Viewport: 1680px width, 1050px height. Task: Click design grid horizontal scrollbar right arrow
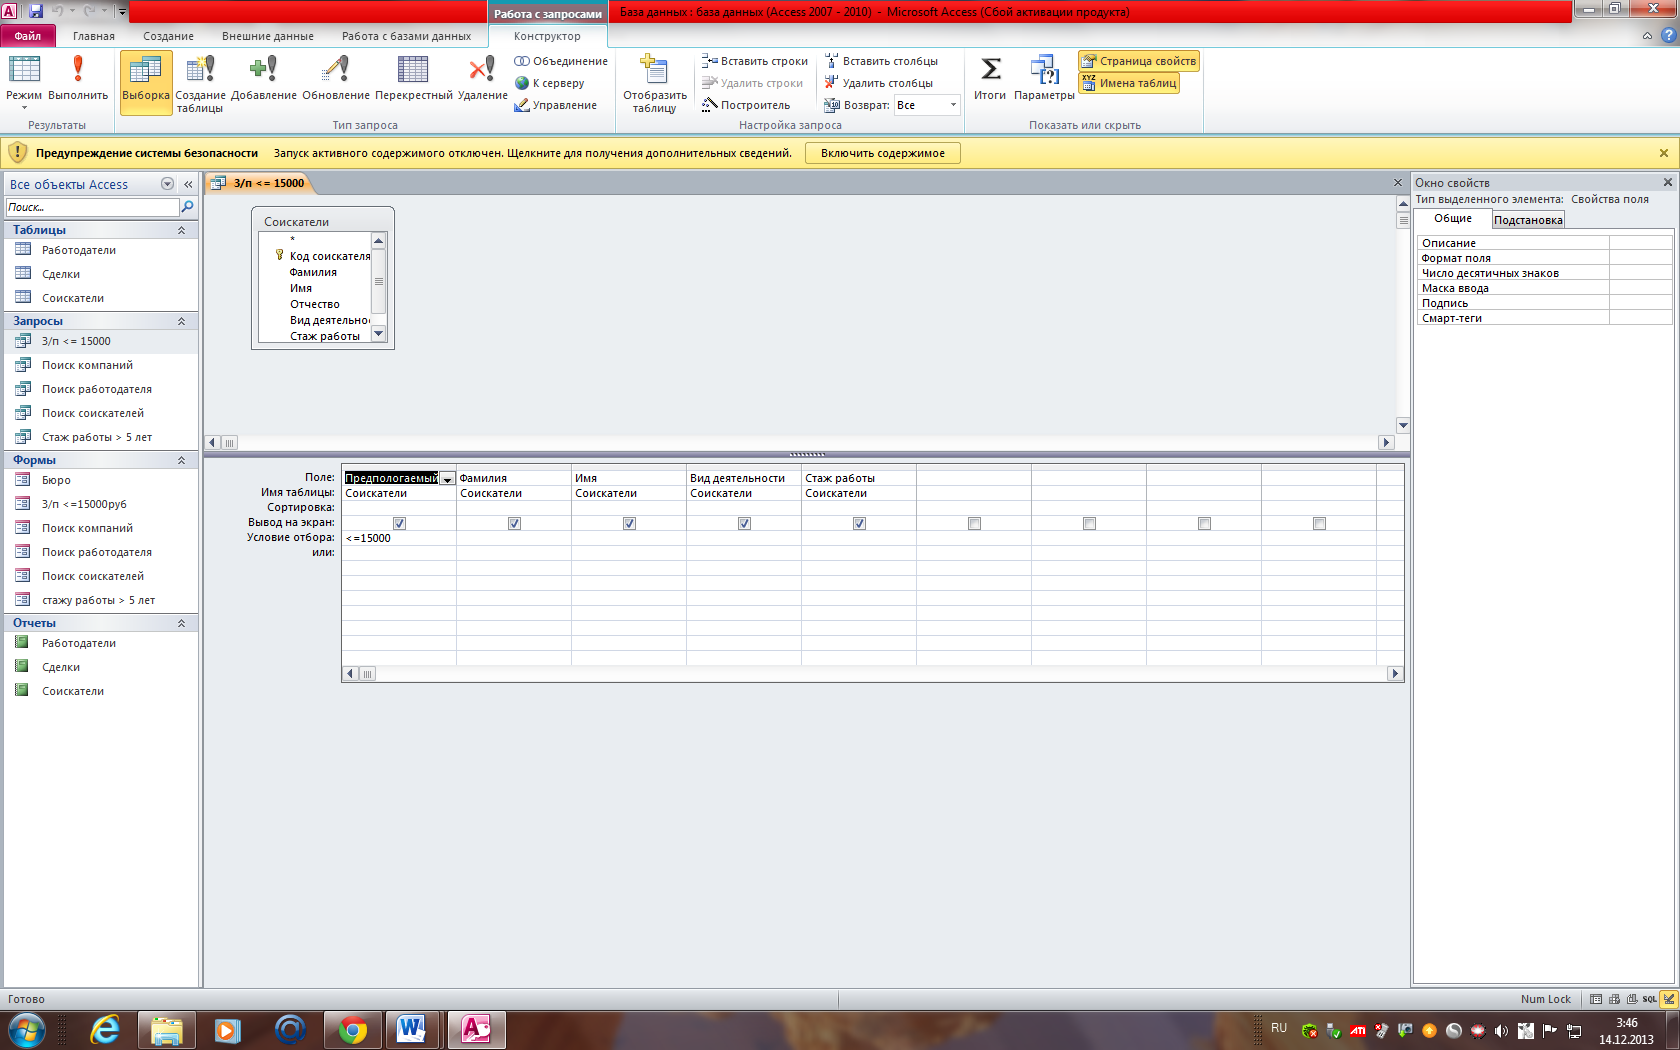pyautogui.click(x=1395, y=674)
